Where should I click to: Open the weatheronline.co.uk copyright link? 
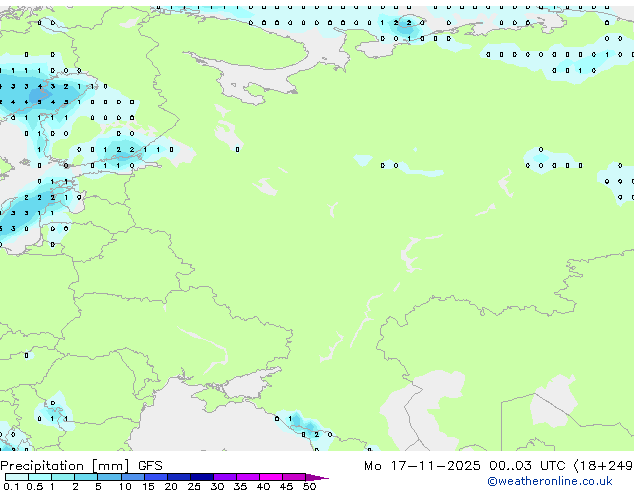pos(549,481)
